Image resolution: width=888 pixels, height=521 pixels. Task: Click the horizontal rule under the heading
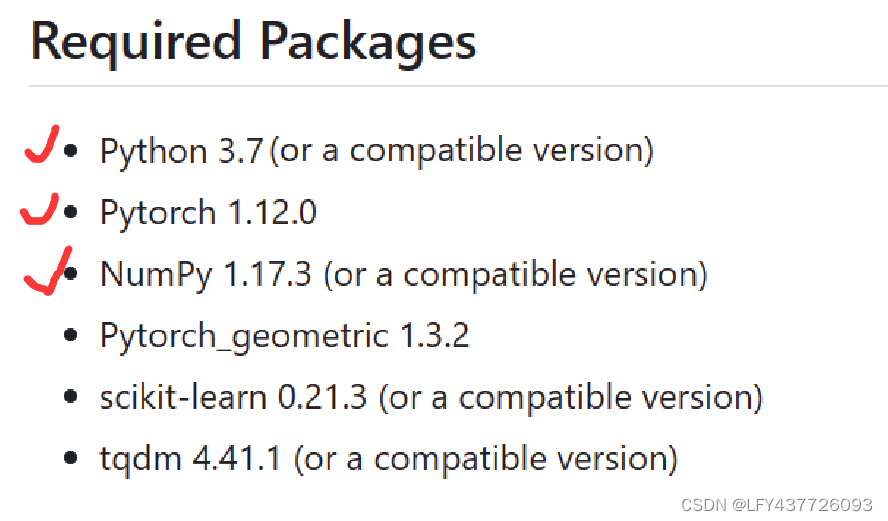tap(458, 86)
